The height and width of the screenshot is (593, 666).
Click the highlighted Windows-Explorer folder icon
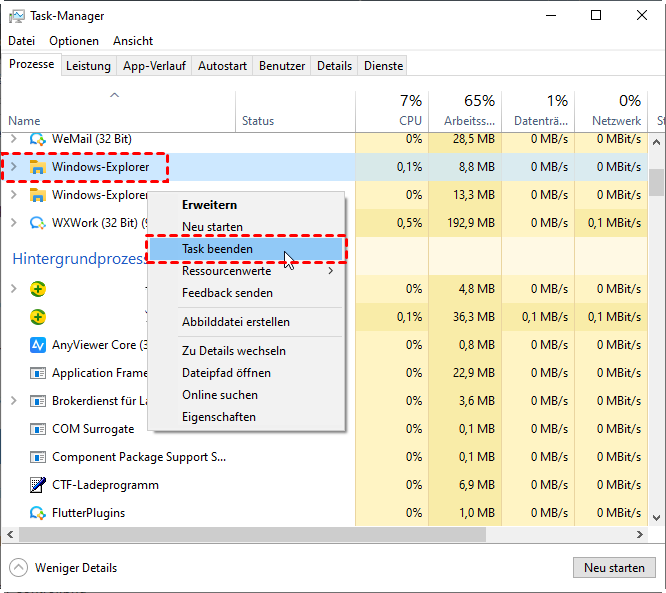click(x=37, y=166)
